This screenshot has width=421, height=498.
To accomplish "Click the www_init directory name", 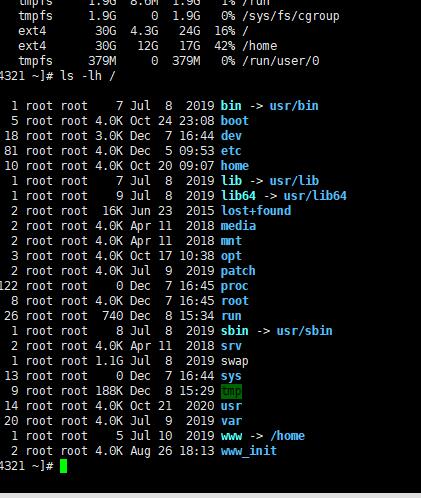I will tap(249, 451).
